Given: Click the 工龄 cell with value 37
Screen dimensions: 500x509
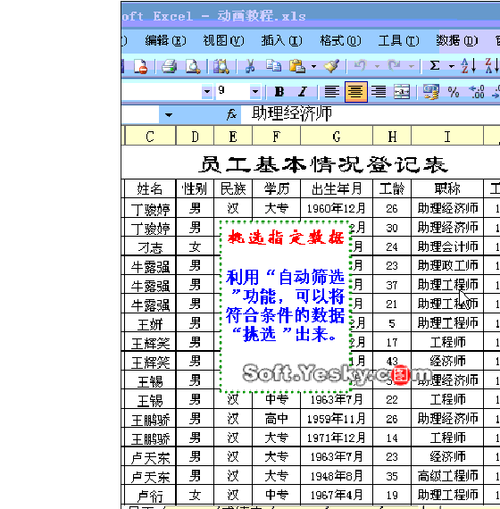Looking at the screenshot, I should pyautogui.click(x=392, y=285).
